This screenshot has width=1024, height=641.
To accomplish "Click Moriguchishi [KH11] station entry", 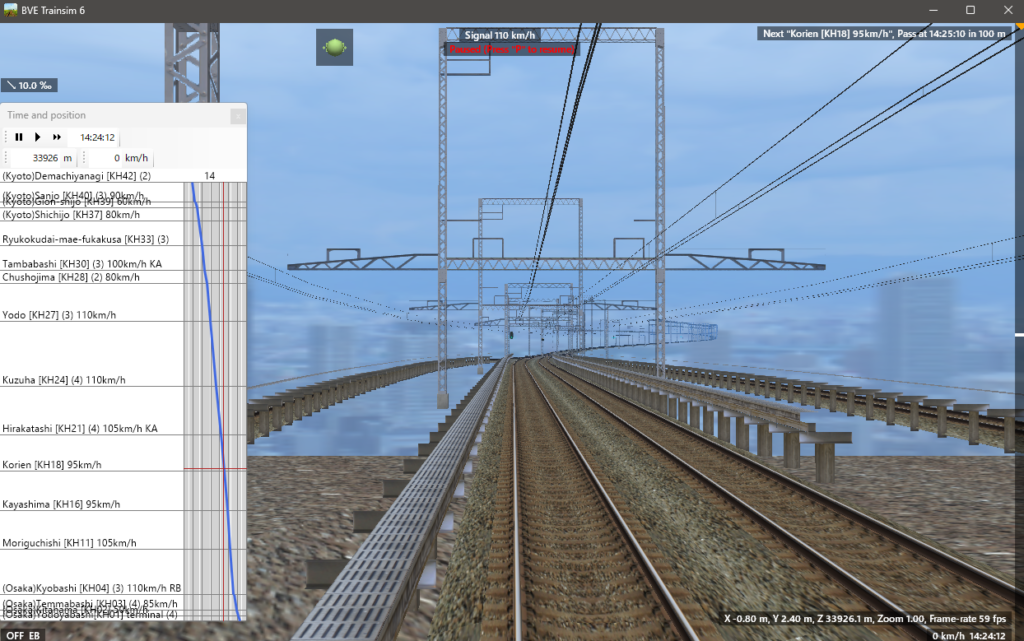I will (69, 543).
